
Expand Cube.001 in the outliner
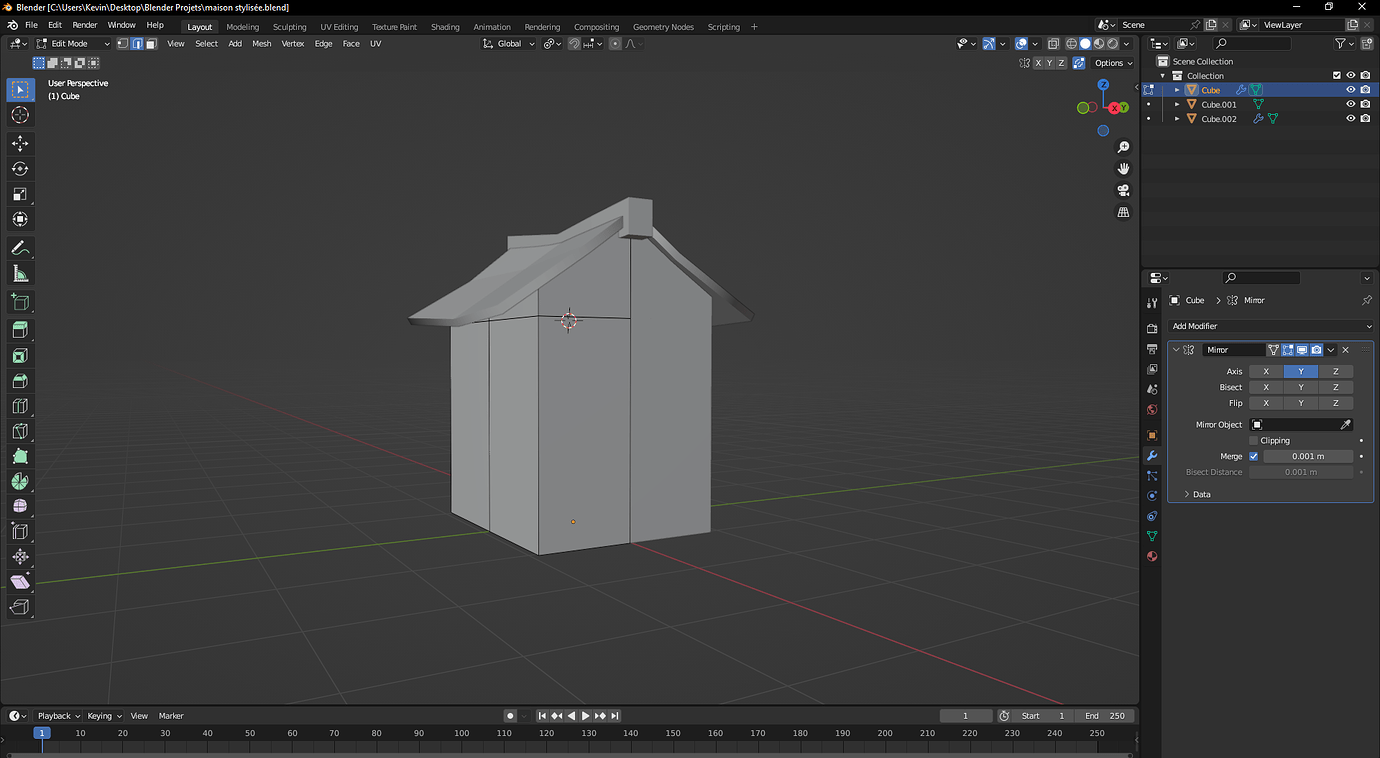pos(1177,104)
